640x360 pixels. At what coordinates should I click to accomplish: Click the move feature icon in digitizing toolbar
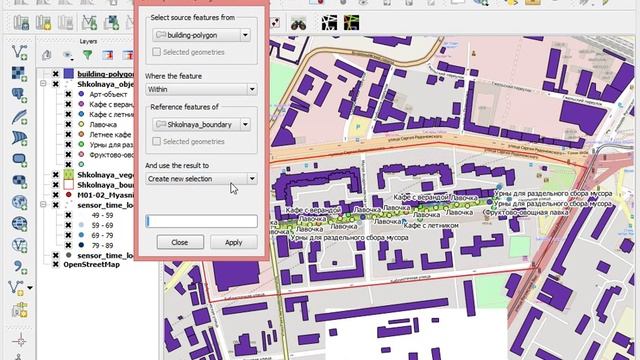pos(111,23)
